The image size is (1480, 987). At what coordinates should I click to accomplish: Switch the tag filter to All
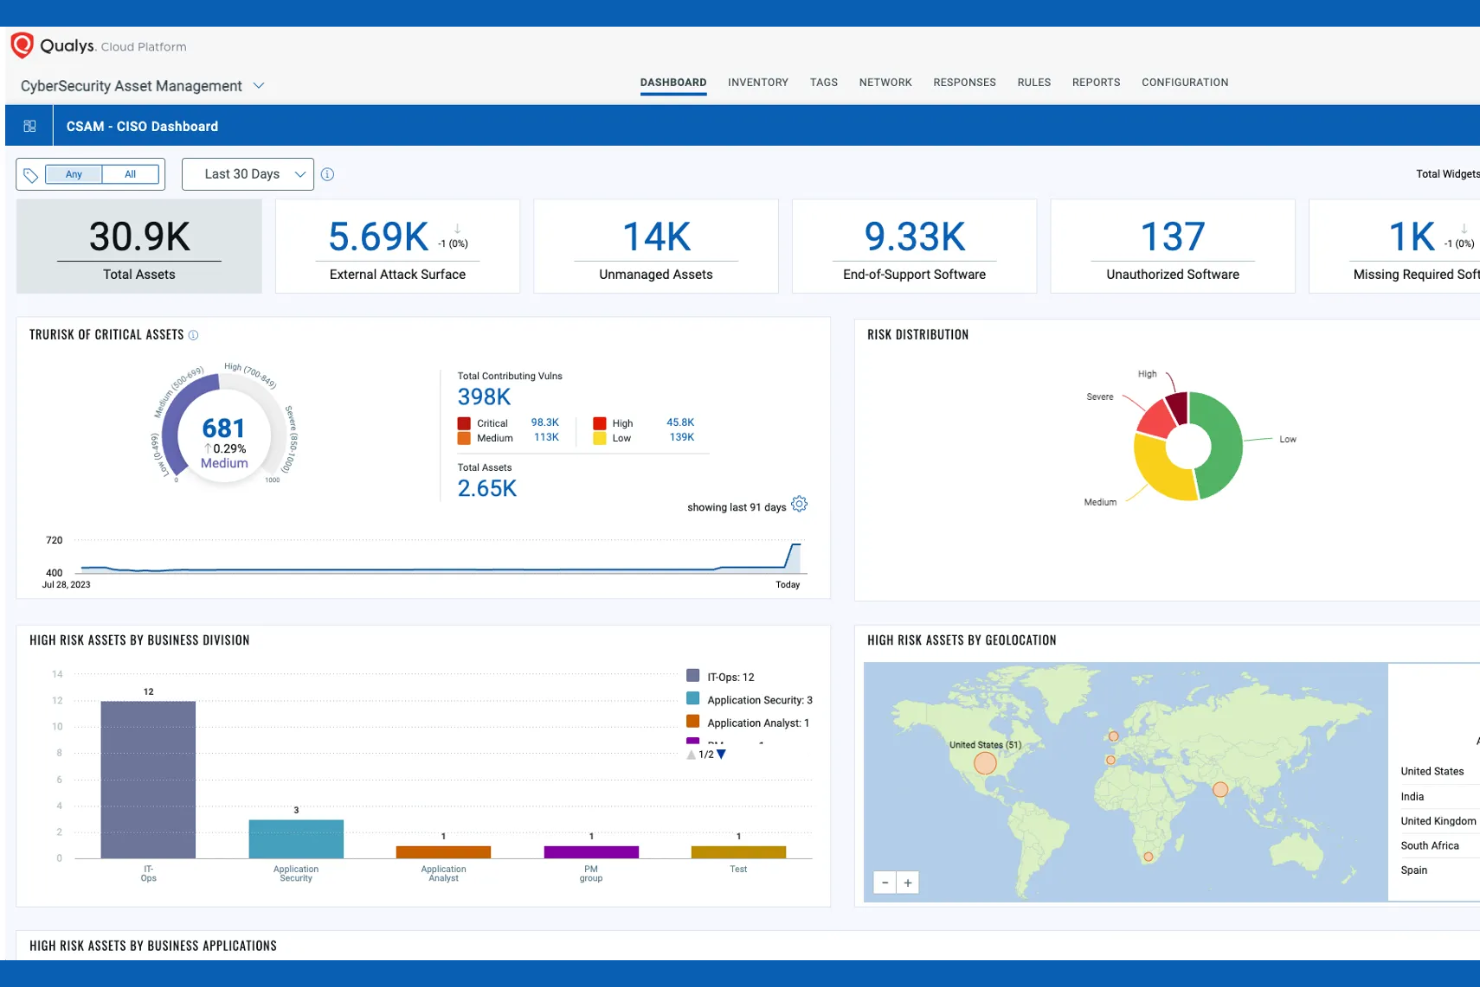pos(131,174)
